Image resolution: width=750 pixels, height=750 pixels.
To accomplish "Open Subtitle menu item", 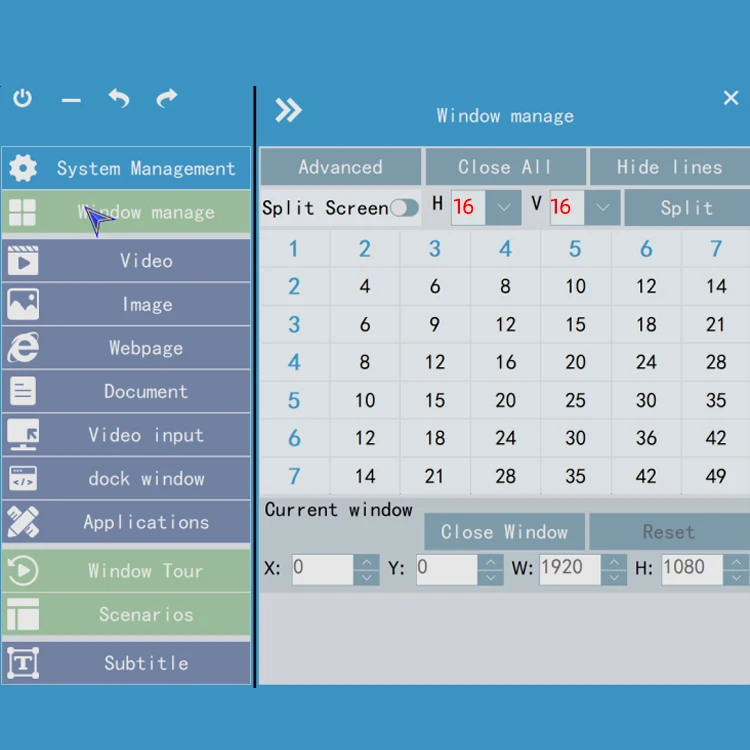I will tap(126, 663).
